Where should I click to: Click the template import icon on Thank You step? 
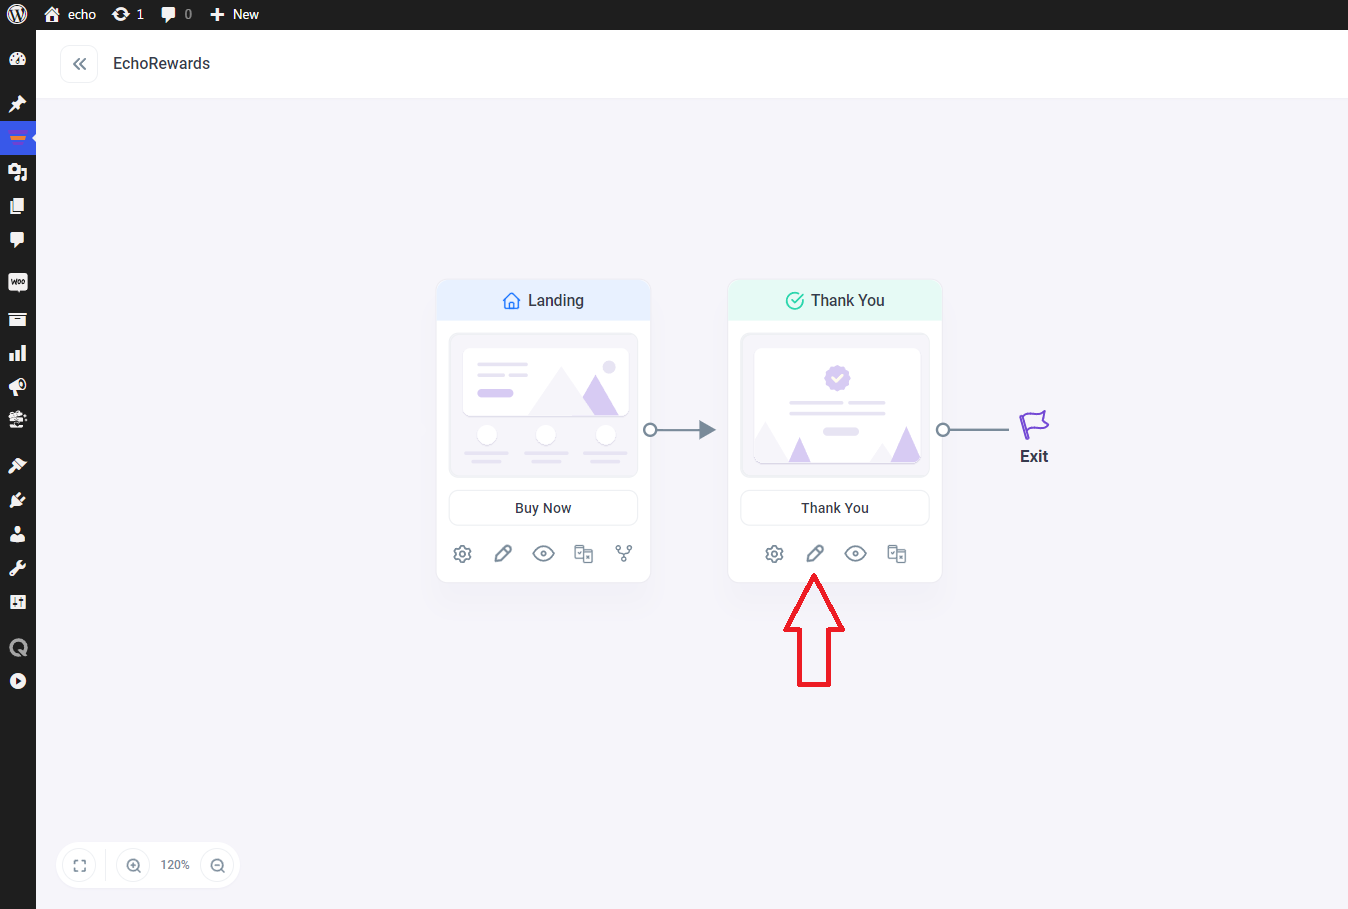pyautogui.click(x=896, y=554)
